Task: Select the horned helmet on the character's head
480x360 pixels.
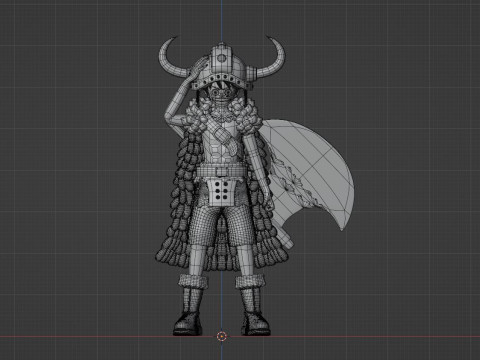Action: tap(222, 63)
